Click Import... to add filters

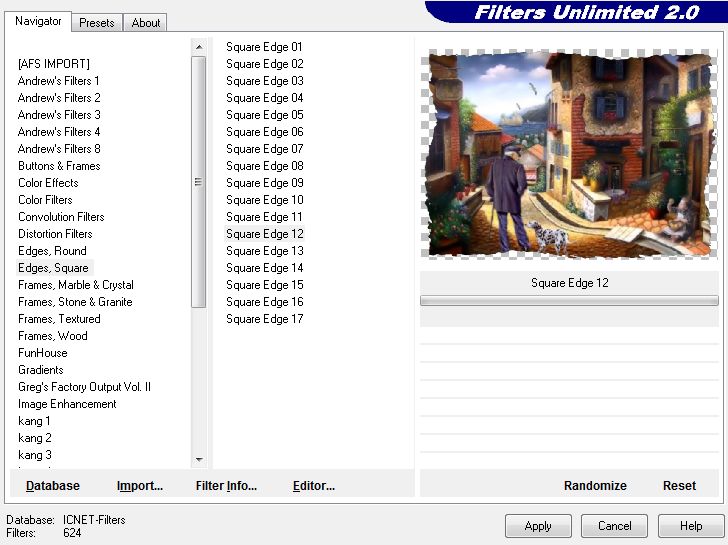(140, 486)
